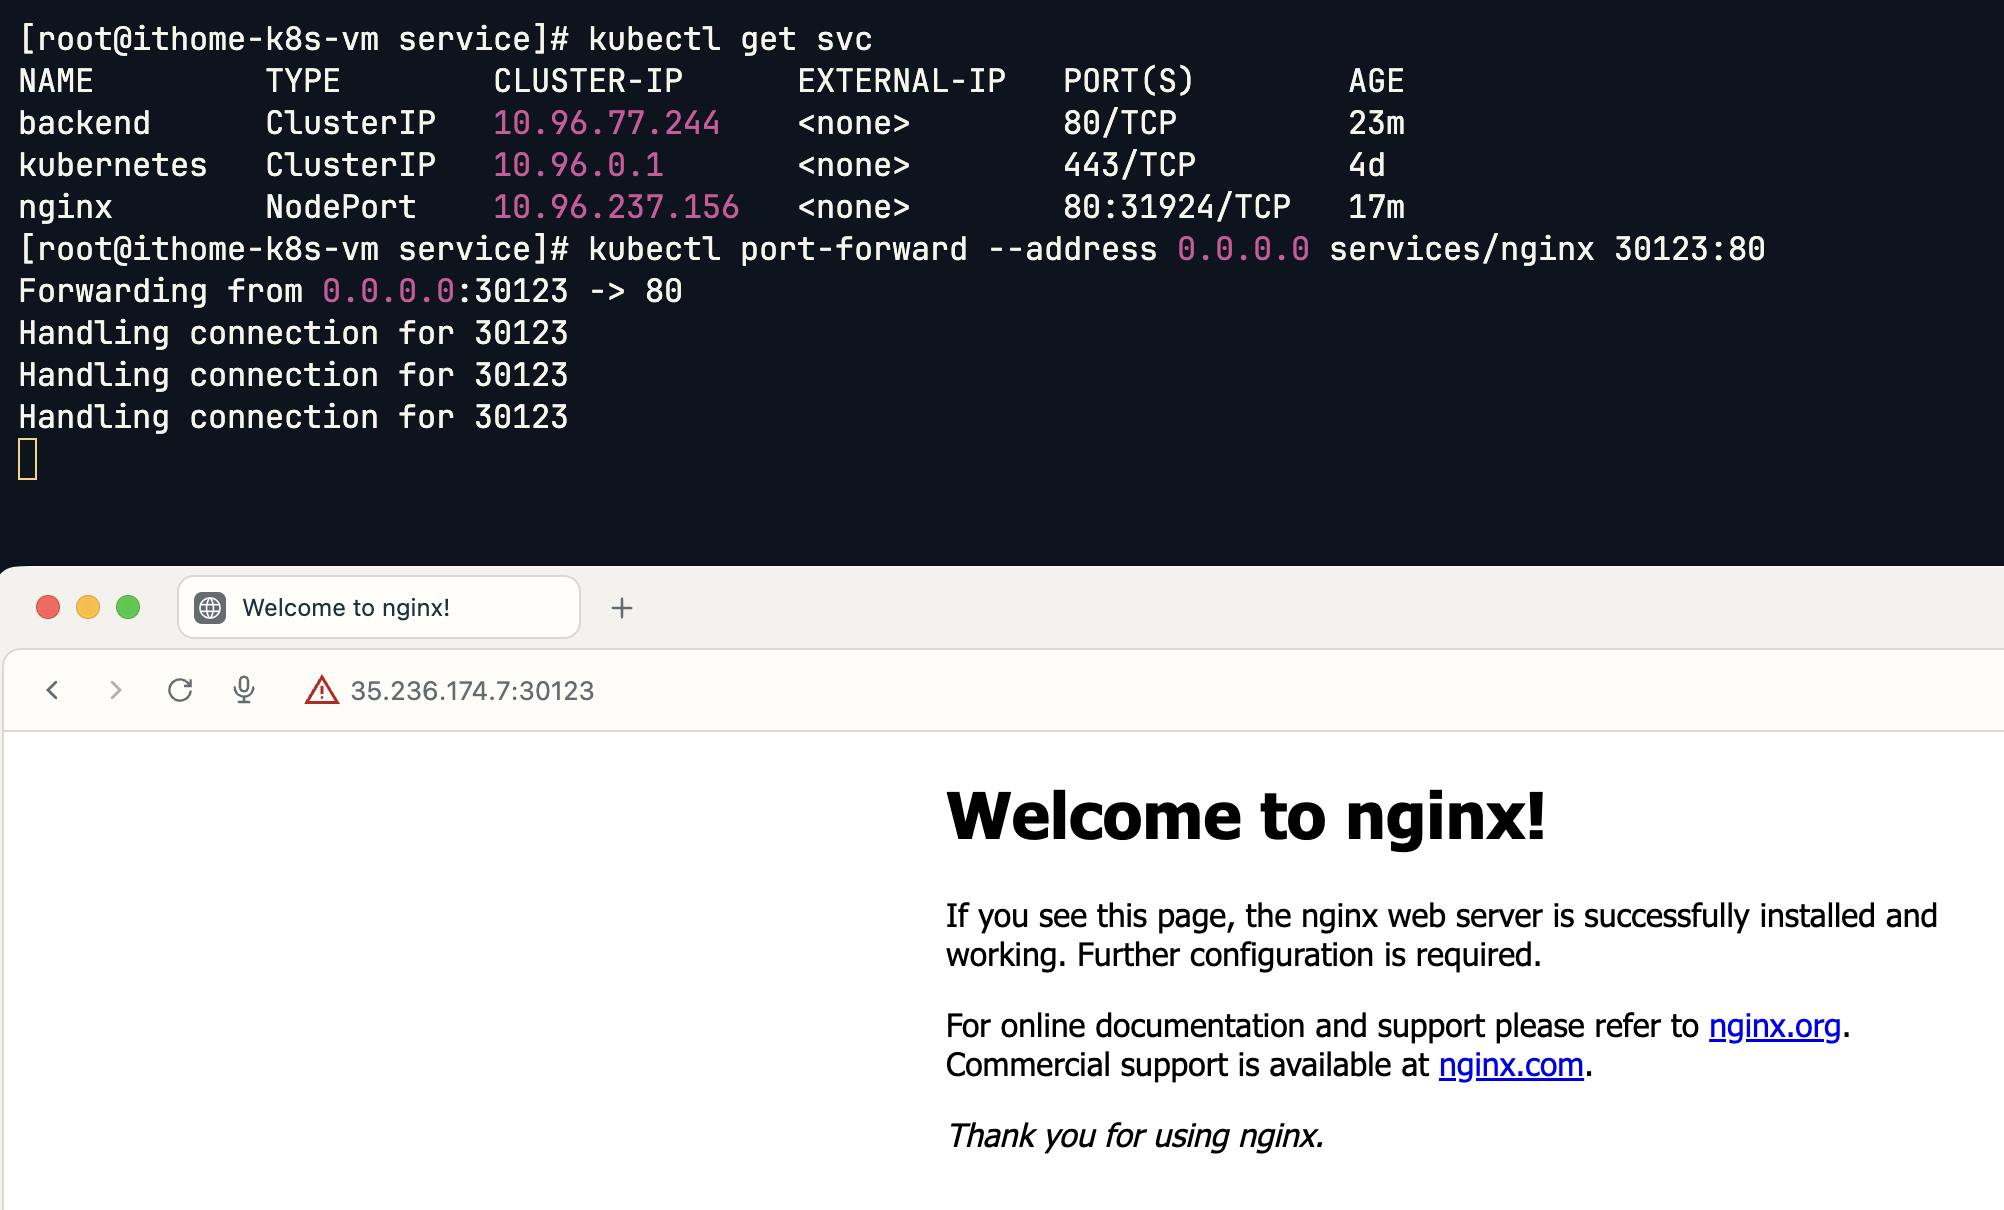Open a new tab with plus icon

[x=622, y=608]
